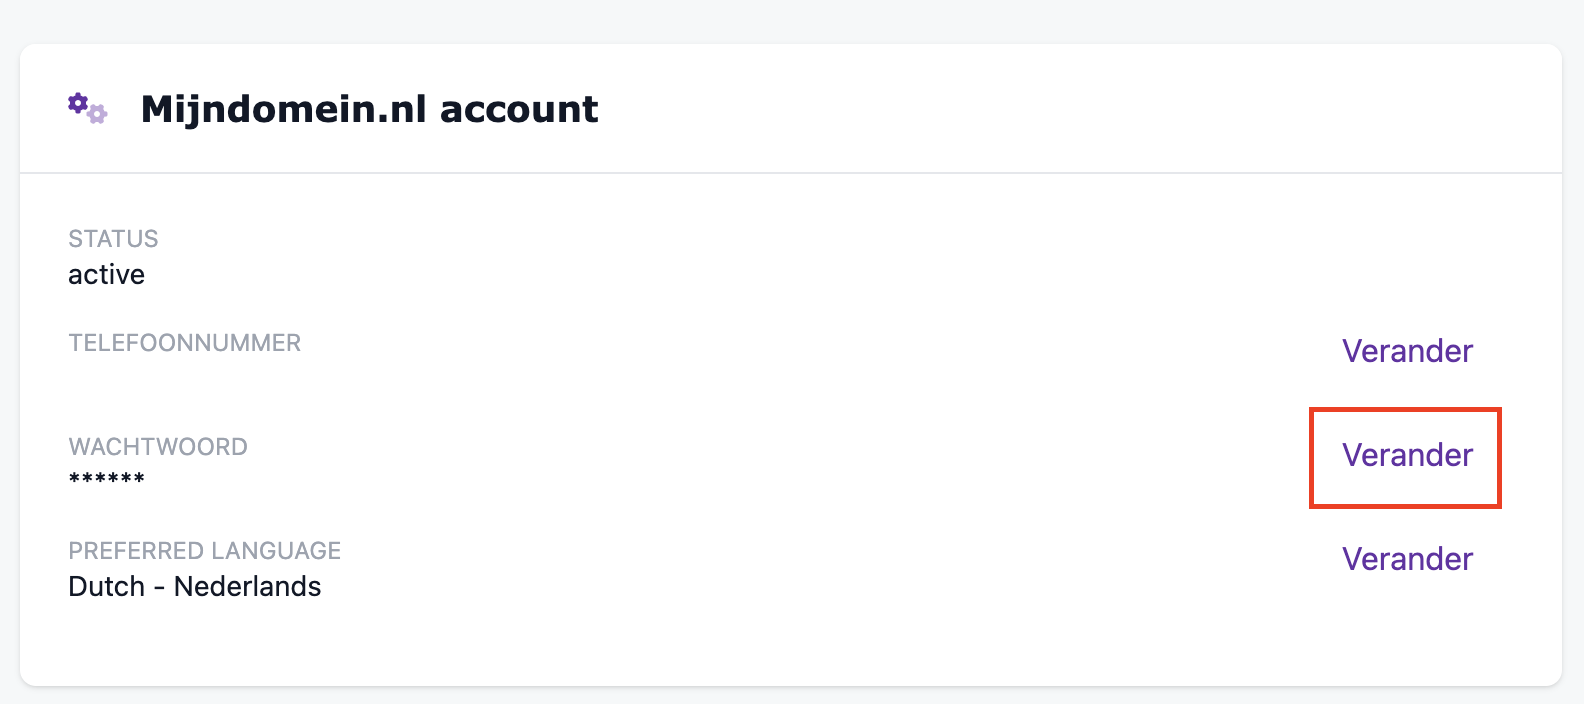The image size is (1584, 704).
Task: Click the last asterisk of masked password
Action: 139,478
